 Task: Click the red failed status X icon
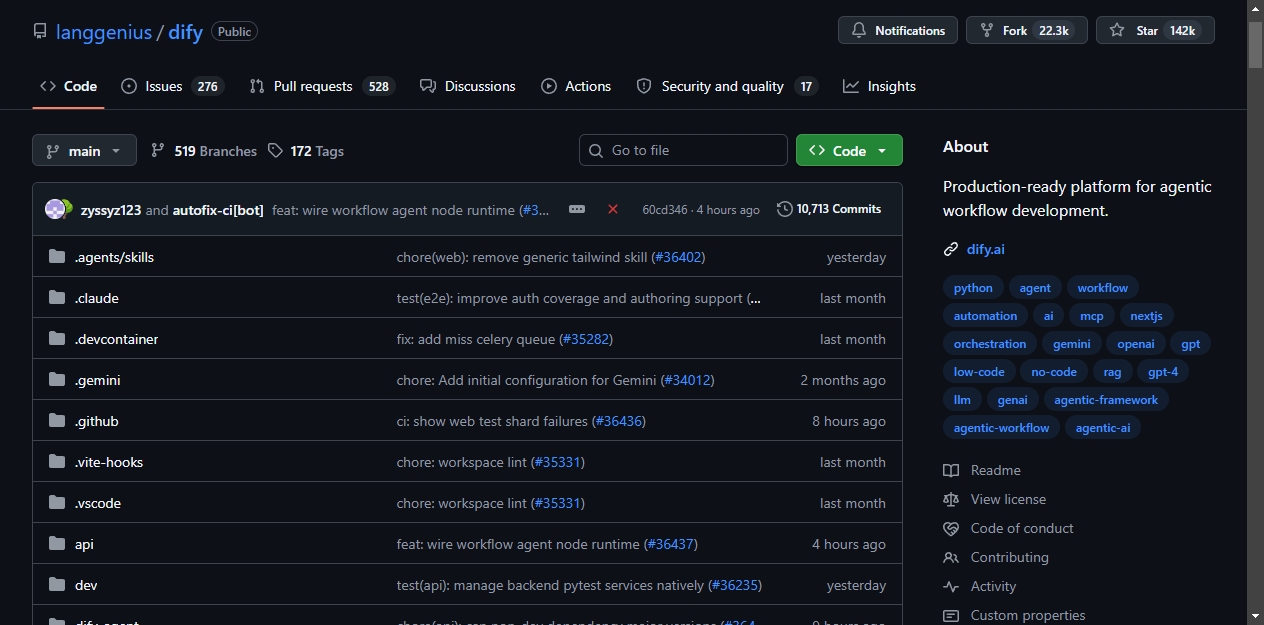tap(613, 209)
